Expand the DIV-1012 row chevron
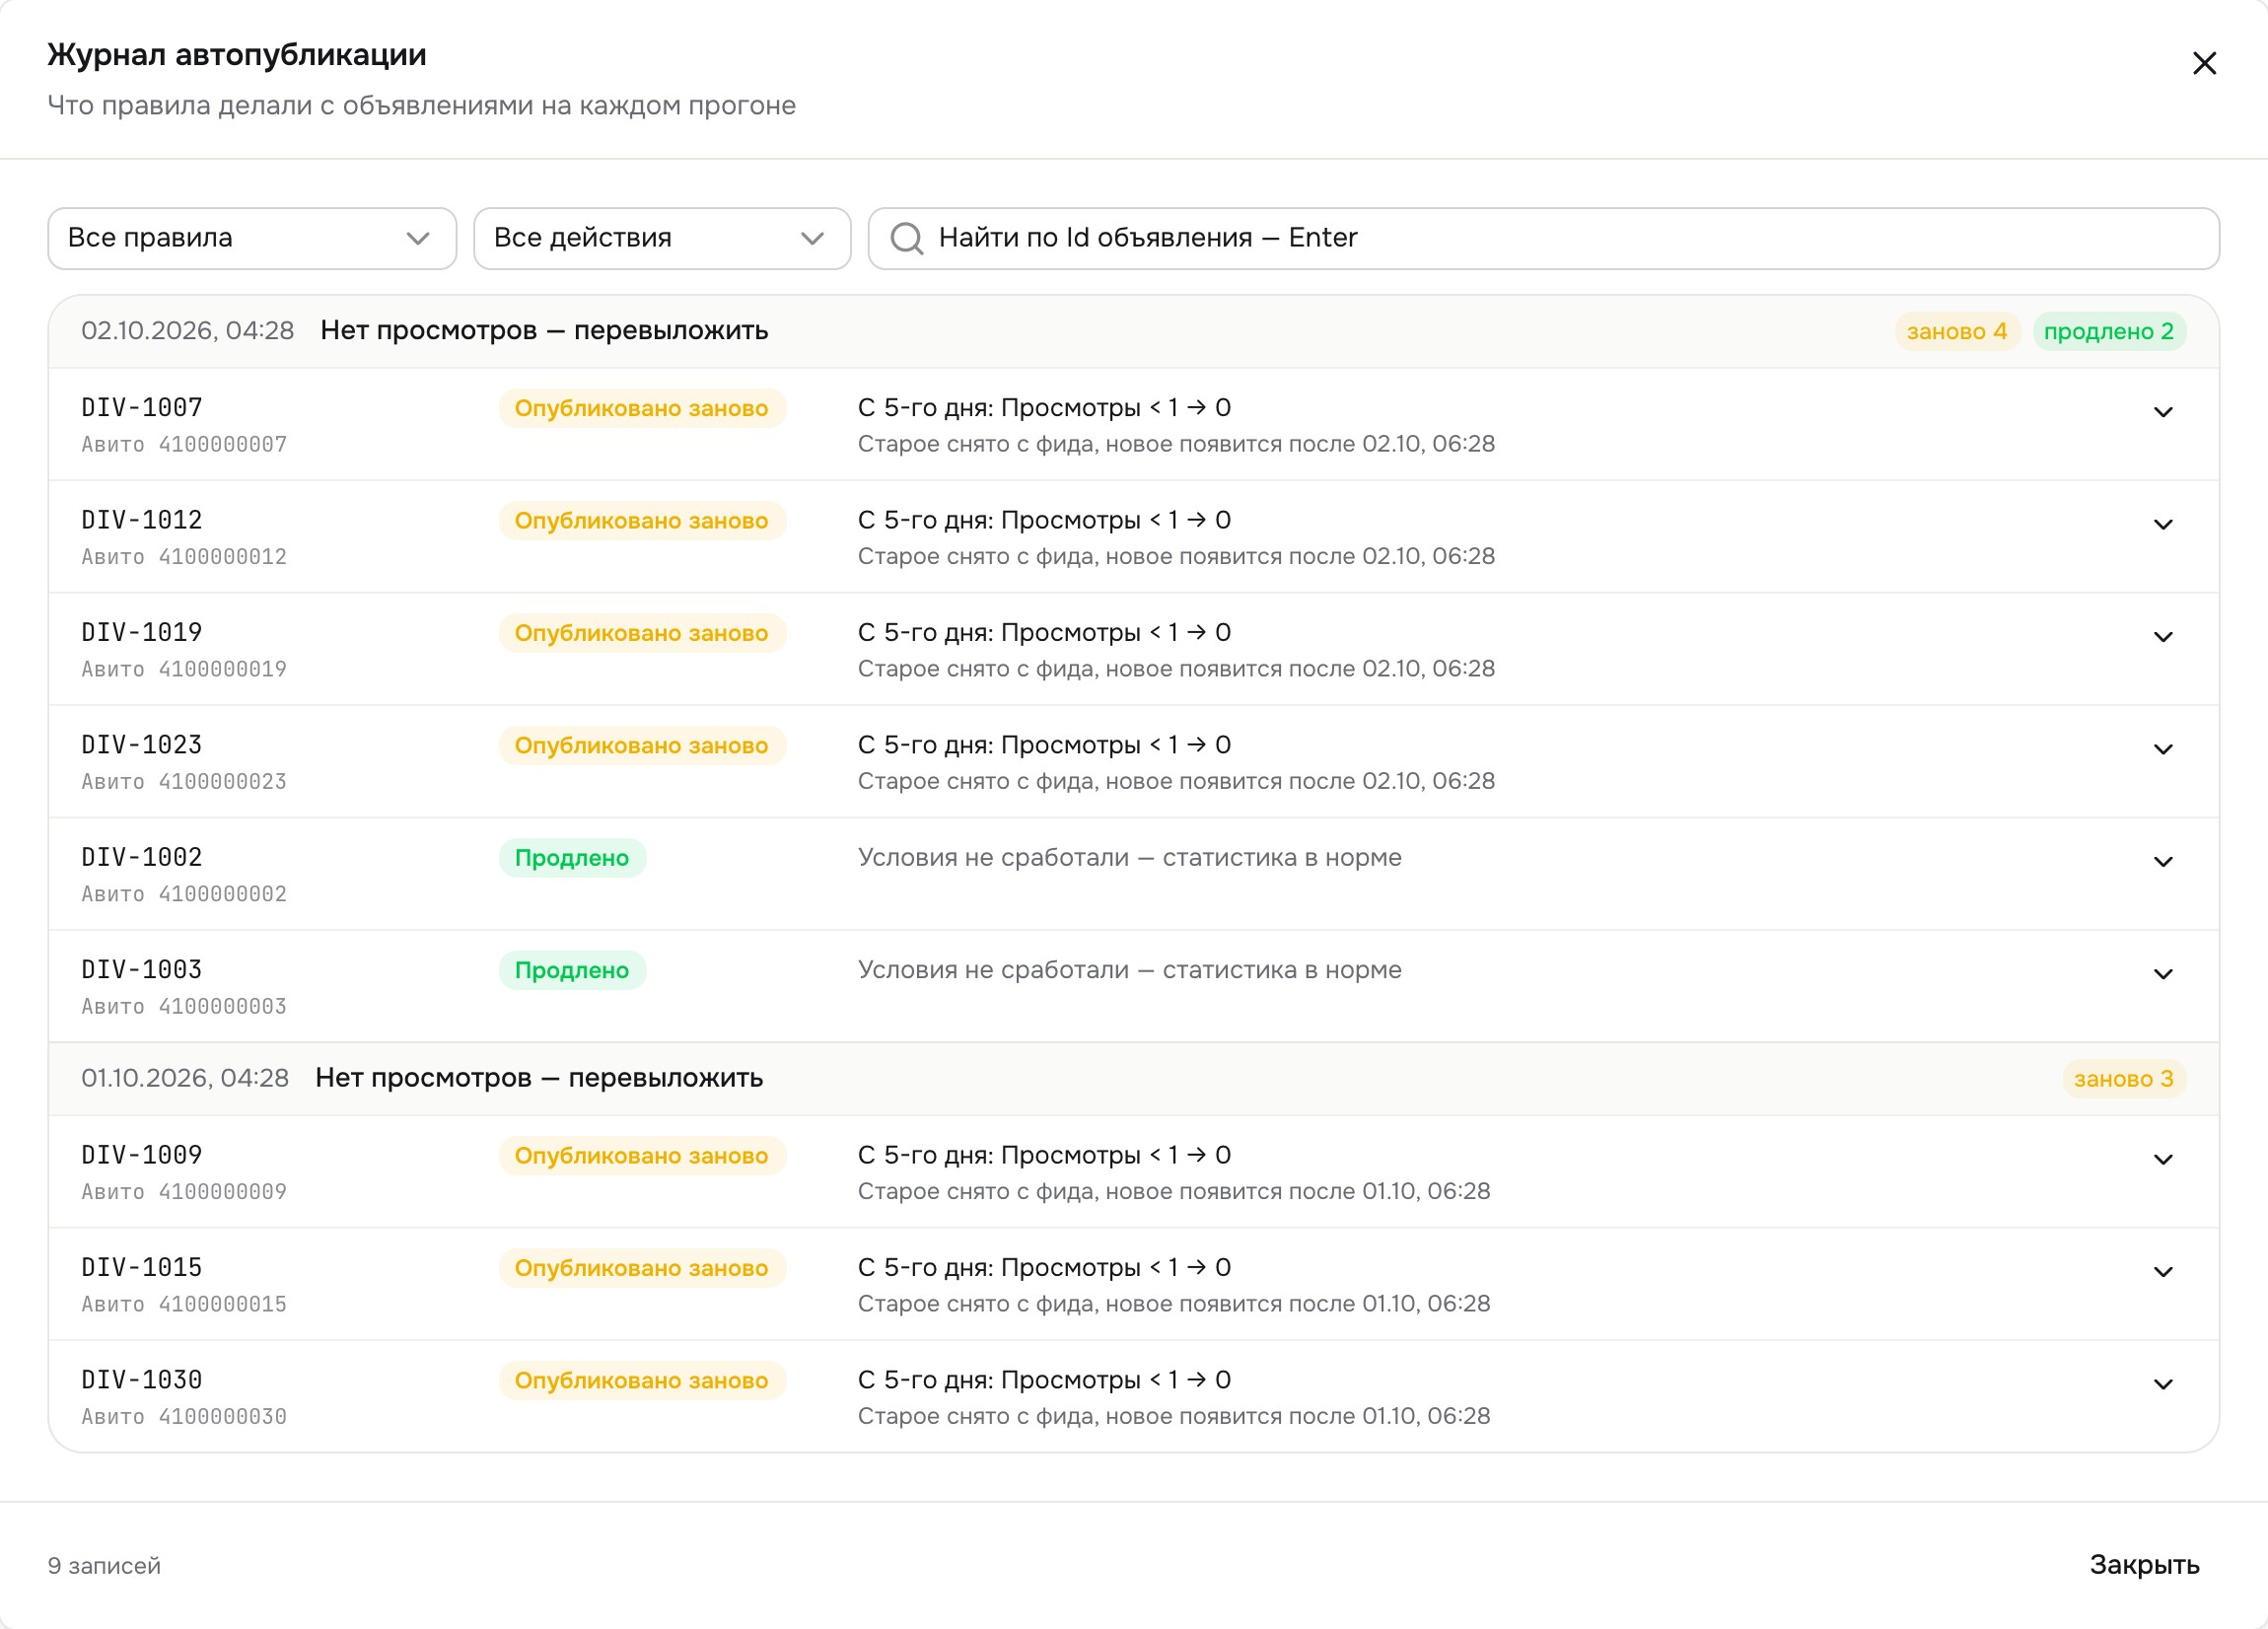This screenshot has width=2268, height=1629. pyautogui.click(x=2163, y=524)
